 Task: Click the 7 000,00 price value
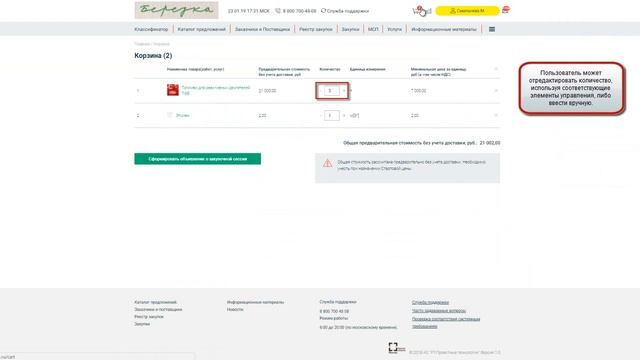419,91
